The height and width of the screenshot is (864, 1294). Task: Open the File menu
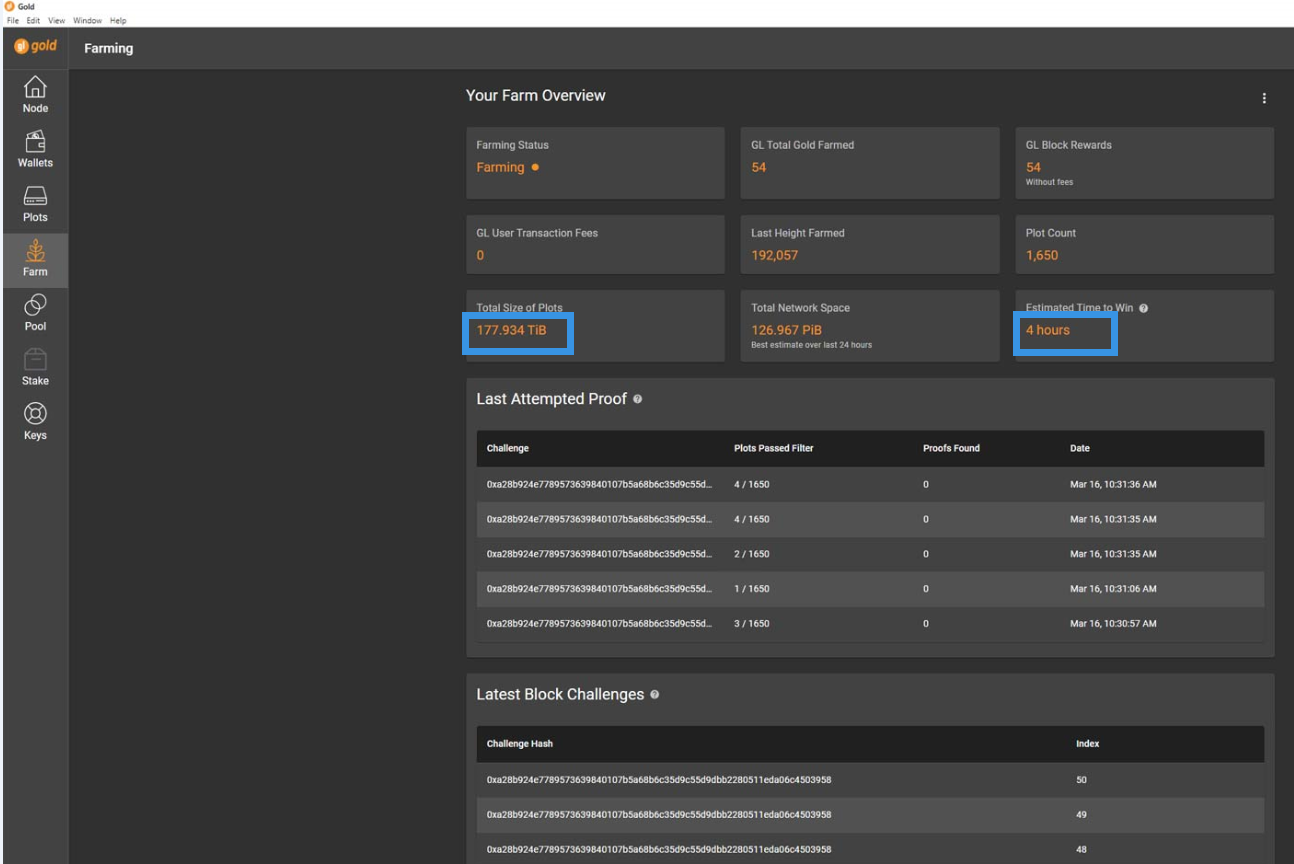tap(13, 21)
